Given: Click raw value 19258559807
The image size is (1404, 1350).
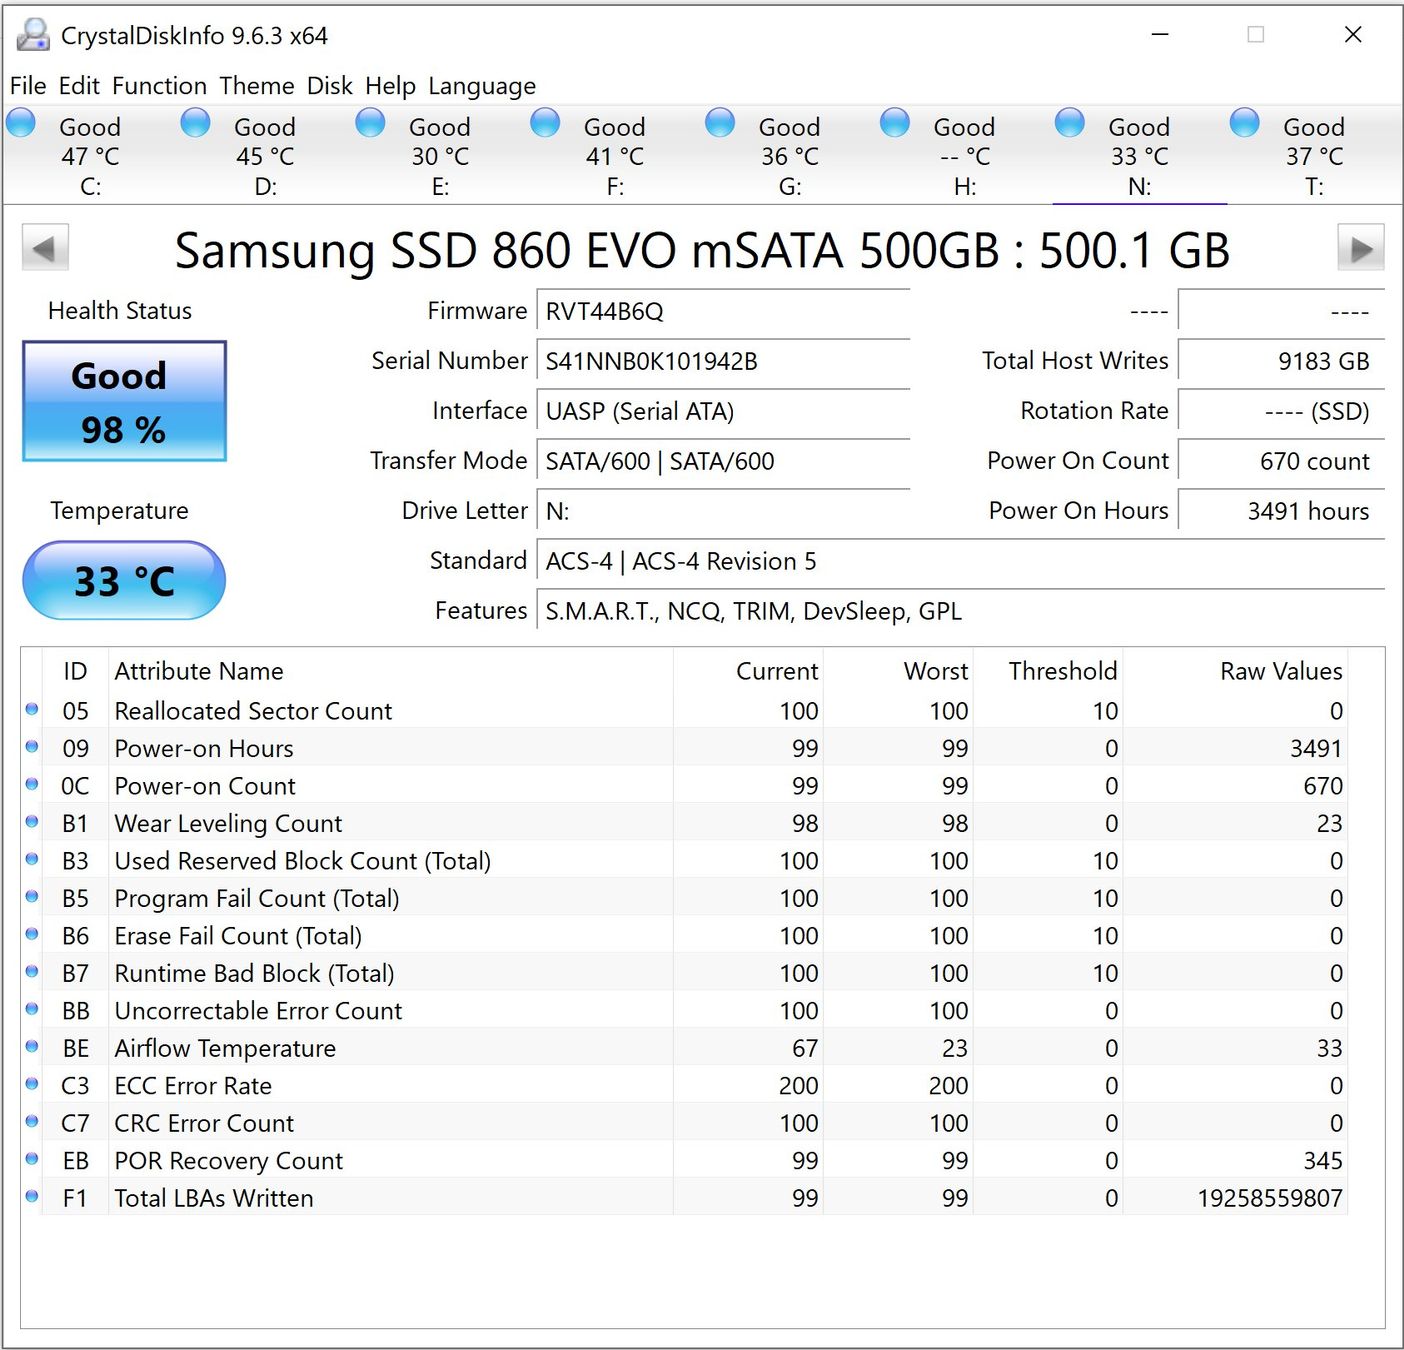Looking at the screenshot, I should pyautogui.click(x=1270, y=1198).
